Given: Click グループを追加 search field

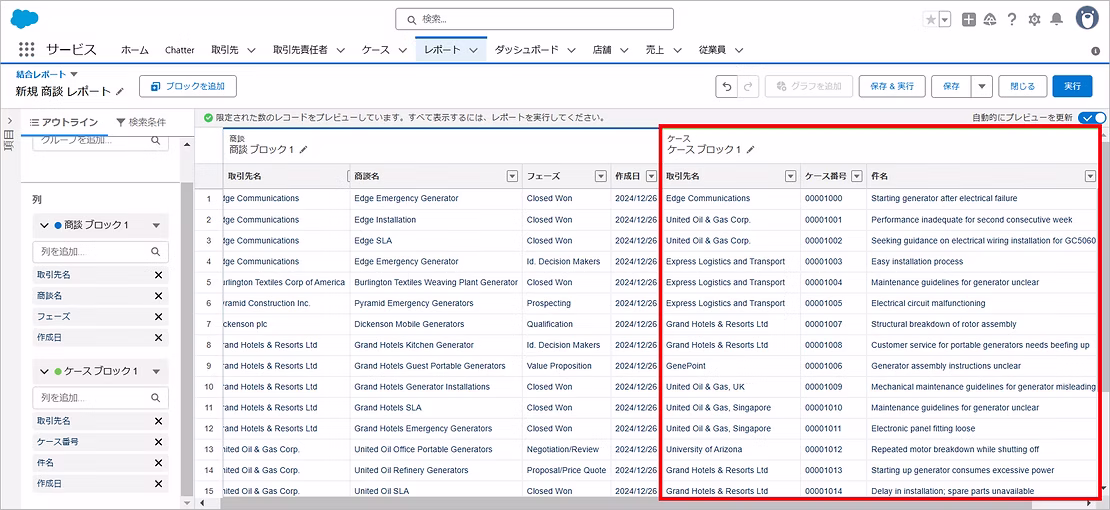Looking at the screenshot, I should click(101, 142).
